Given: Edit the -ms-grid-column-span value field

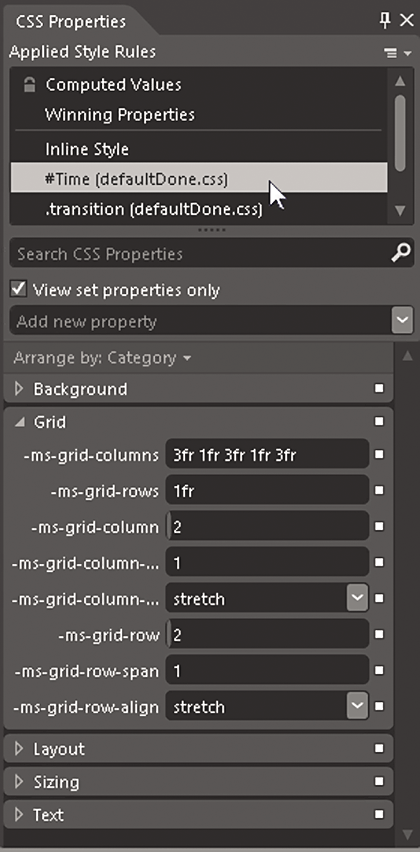Looking at the screenshot, I should coord(267,562).
